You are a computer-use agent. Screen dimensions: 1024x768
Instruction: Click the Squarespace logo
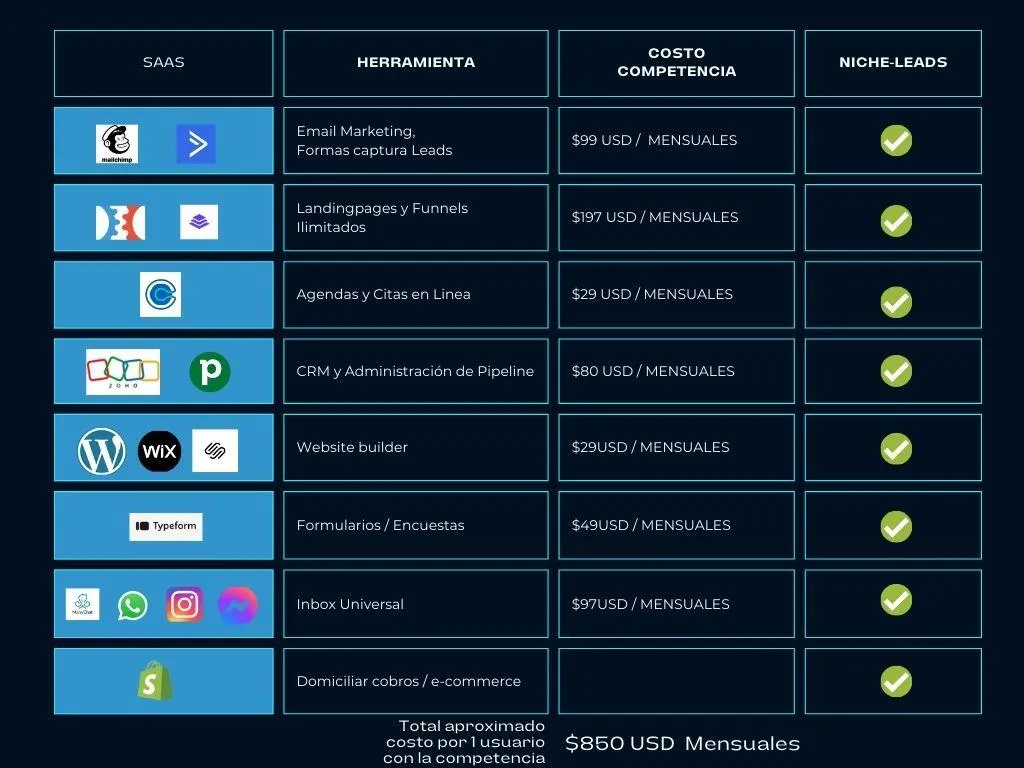(x=215, y=451)
